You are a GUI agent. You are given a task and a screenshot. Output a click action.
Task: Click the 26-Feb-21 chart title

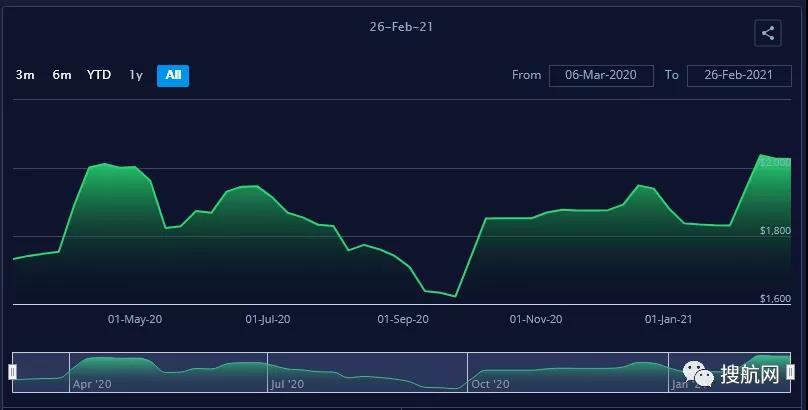[x=402, y=27]
